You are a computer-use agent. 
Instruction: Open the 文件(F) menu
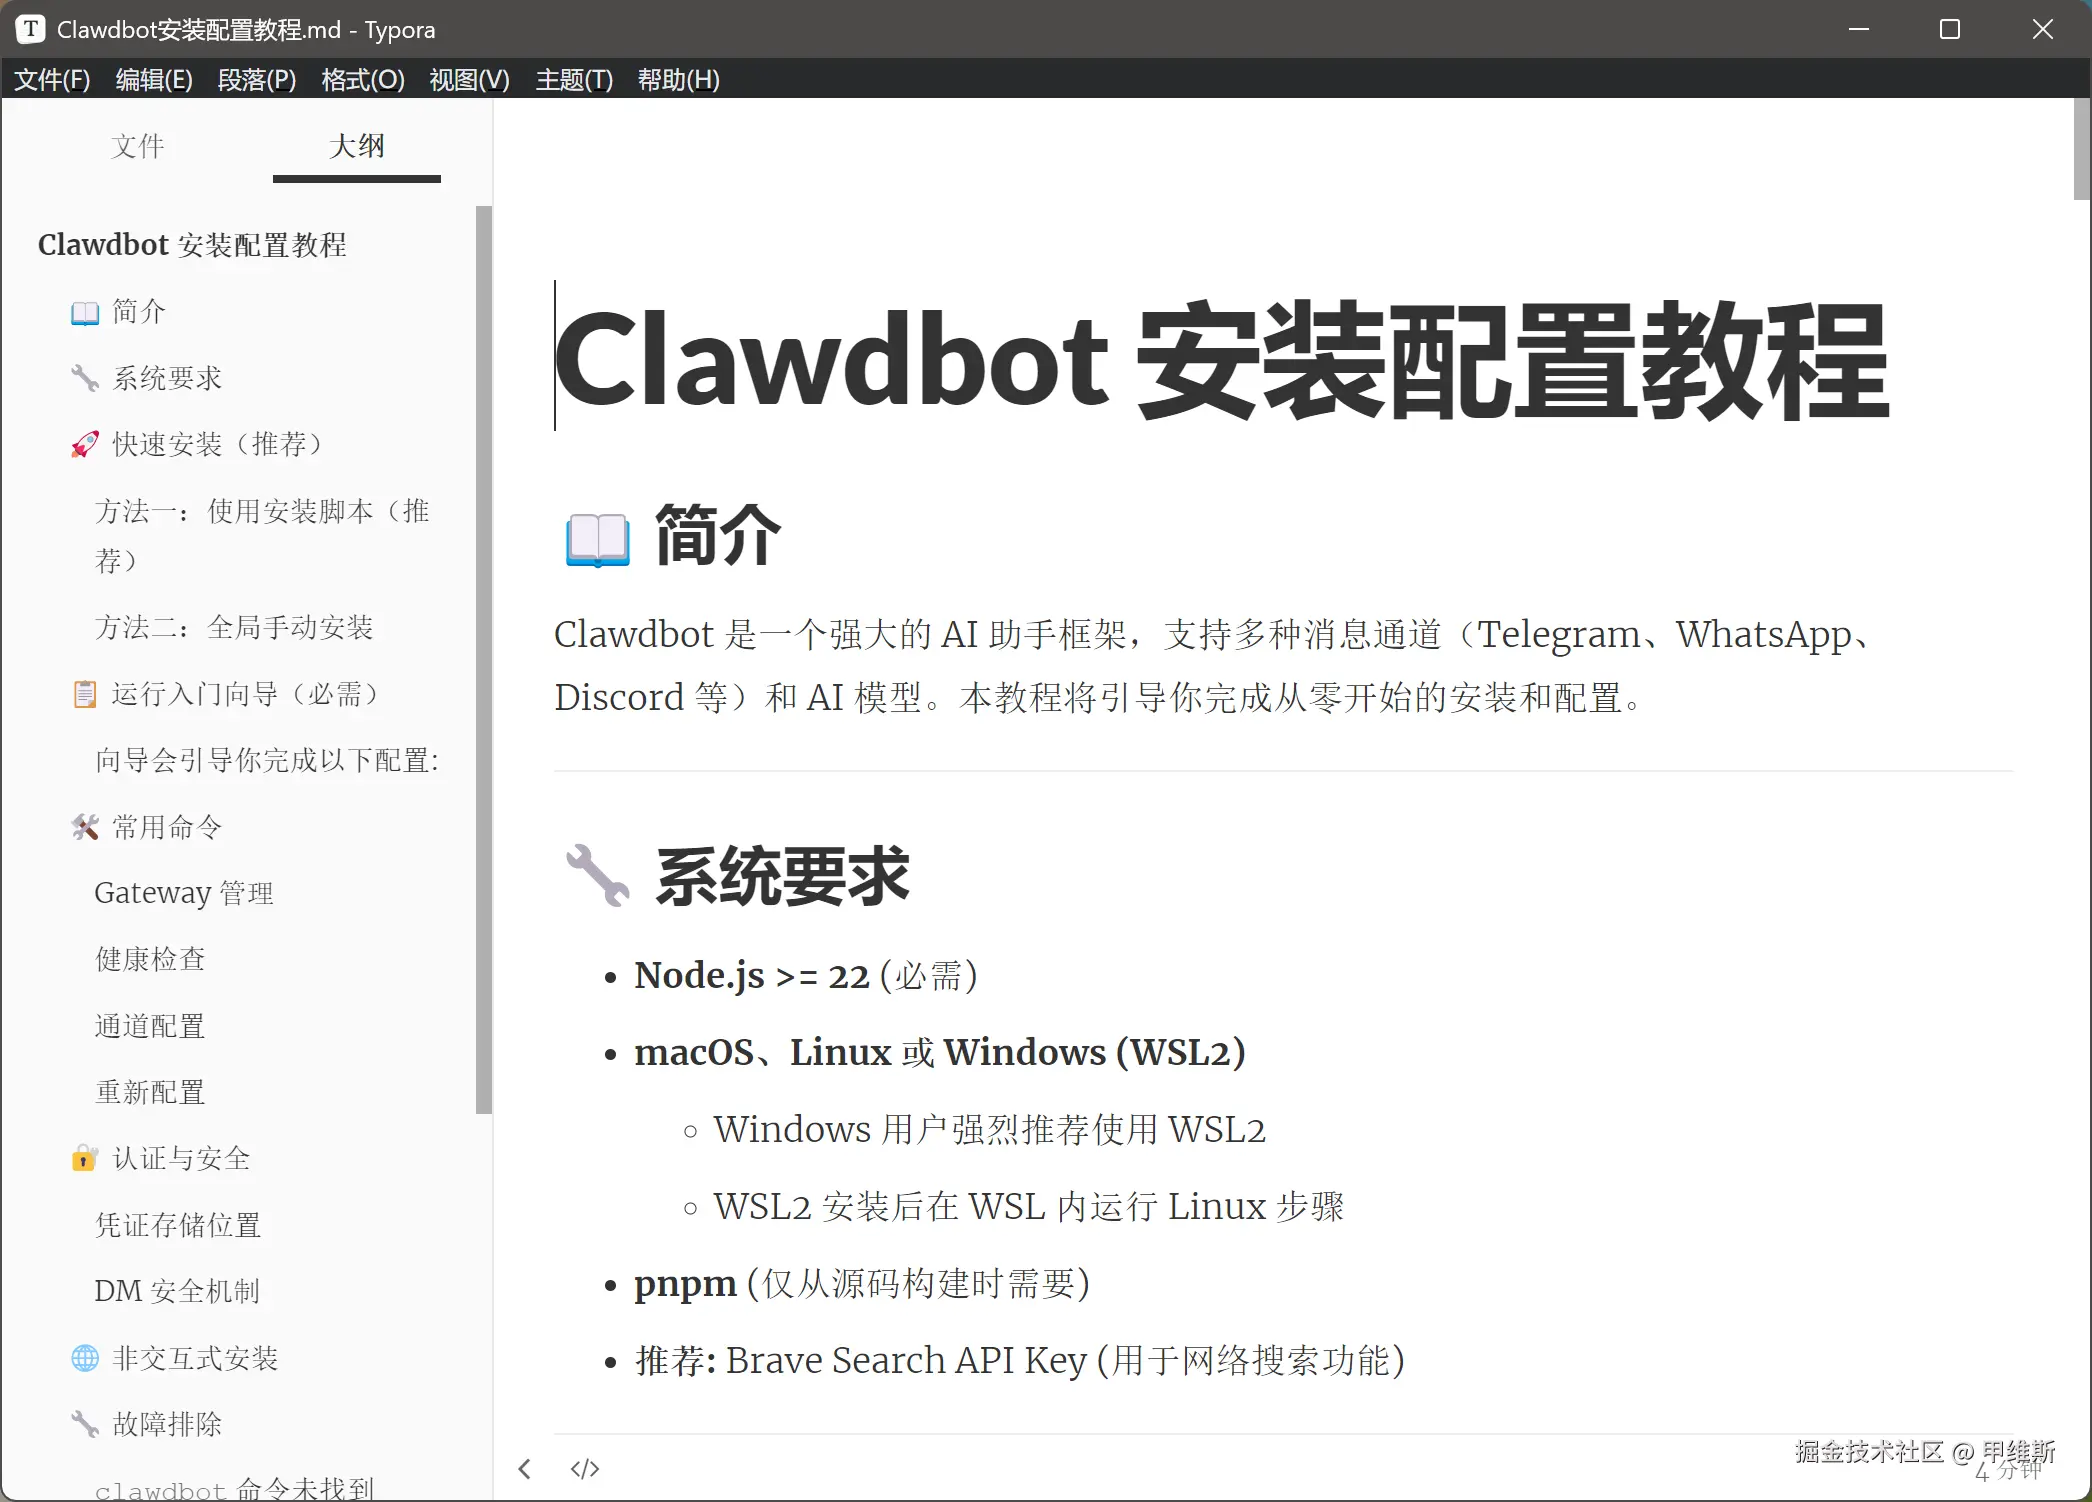click(x=52, y=80)
